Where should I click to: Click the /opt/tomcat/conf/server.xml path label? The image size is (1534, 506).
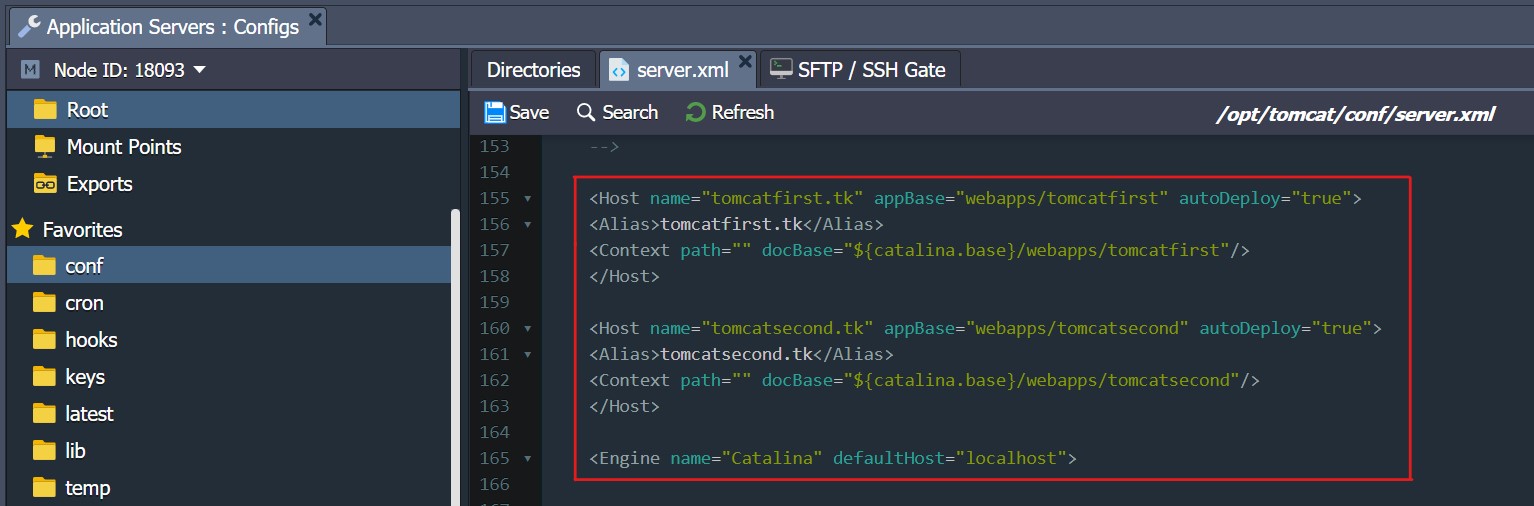1355,115
